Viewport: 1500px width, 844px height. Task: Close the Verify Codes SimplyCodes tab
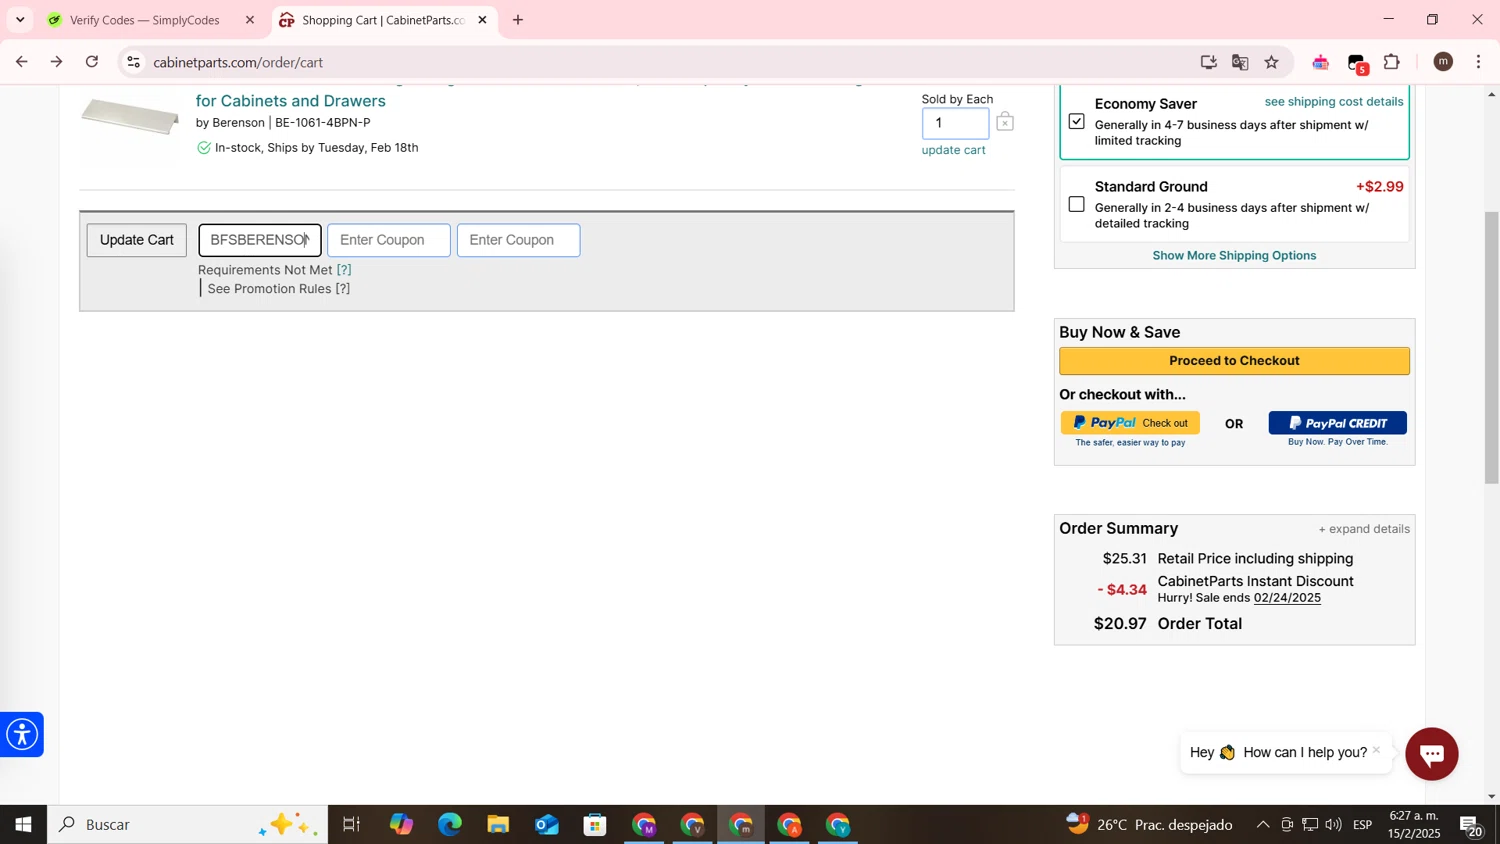tap(250, 20)
